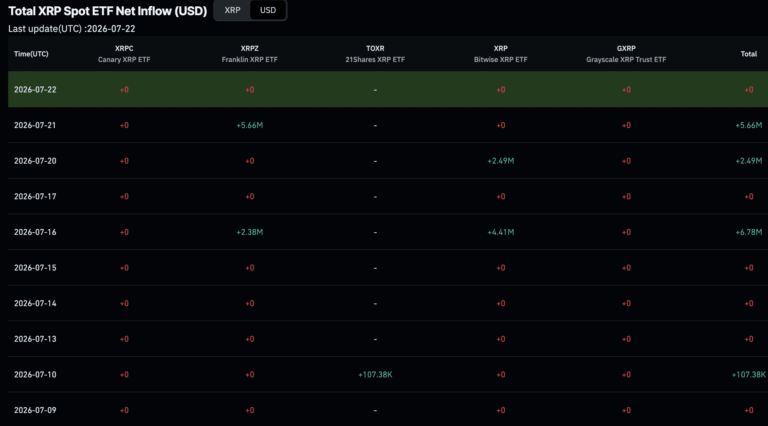
Task: Click the Total XRP Spot ETF Net Inflow title
Action: pos(108,11)
